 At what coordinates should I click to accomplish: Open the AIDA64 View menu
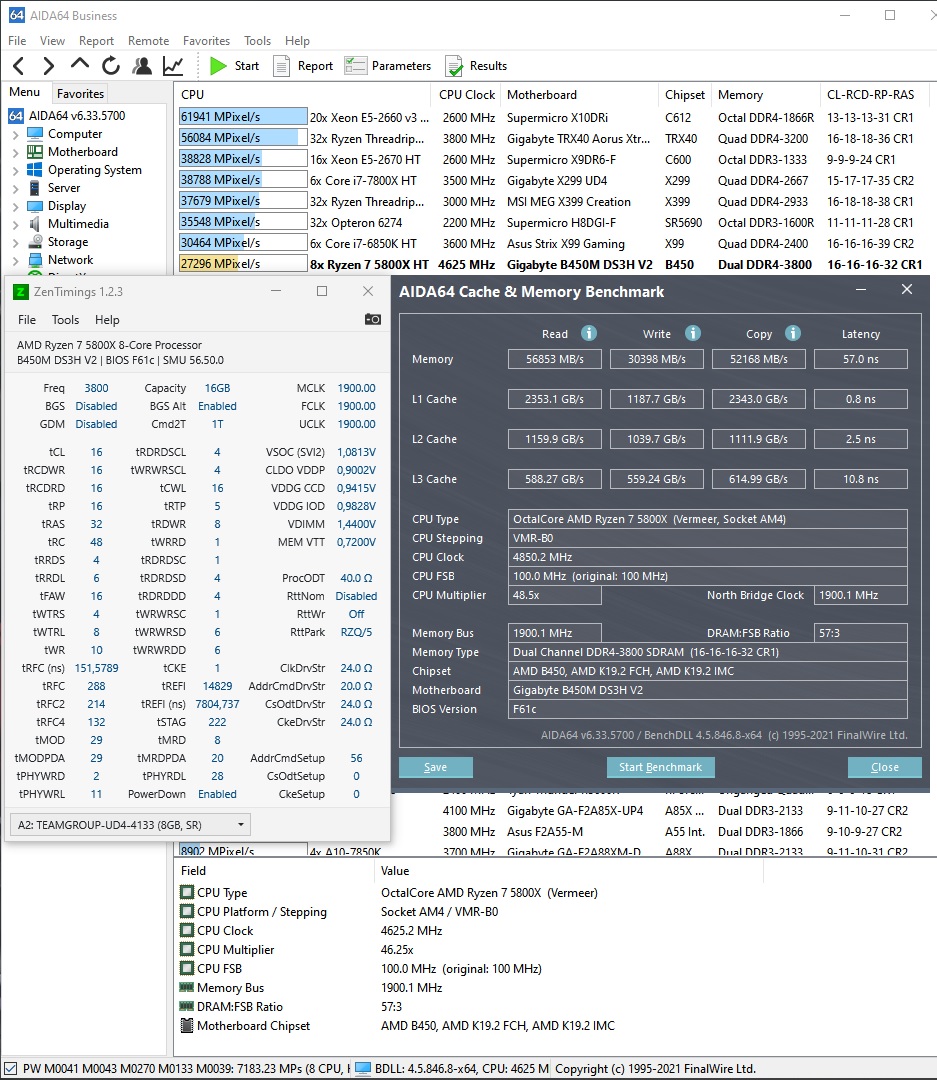[52, 41]
